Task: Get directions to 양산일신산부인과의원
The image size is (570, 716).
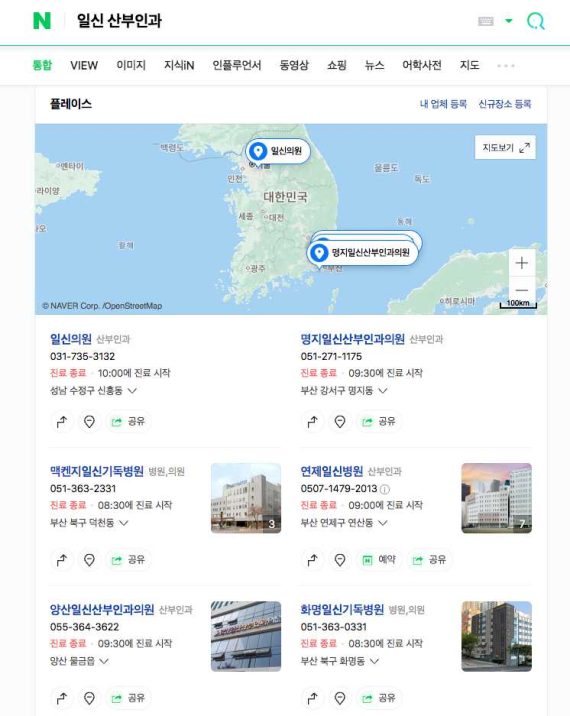Action: coord(62,698)
